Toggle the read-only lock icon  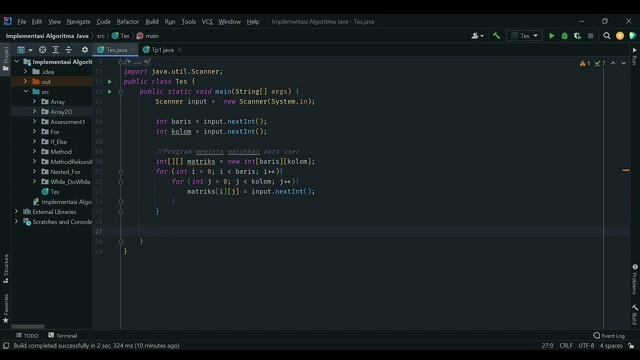click(631, 346)
